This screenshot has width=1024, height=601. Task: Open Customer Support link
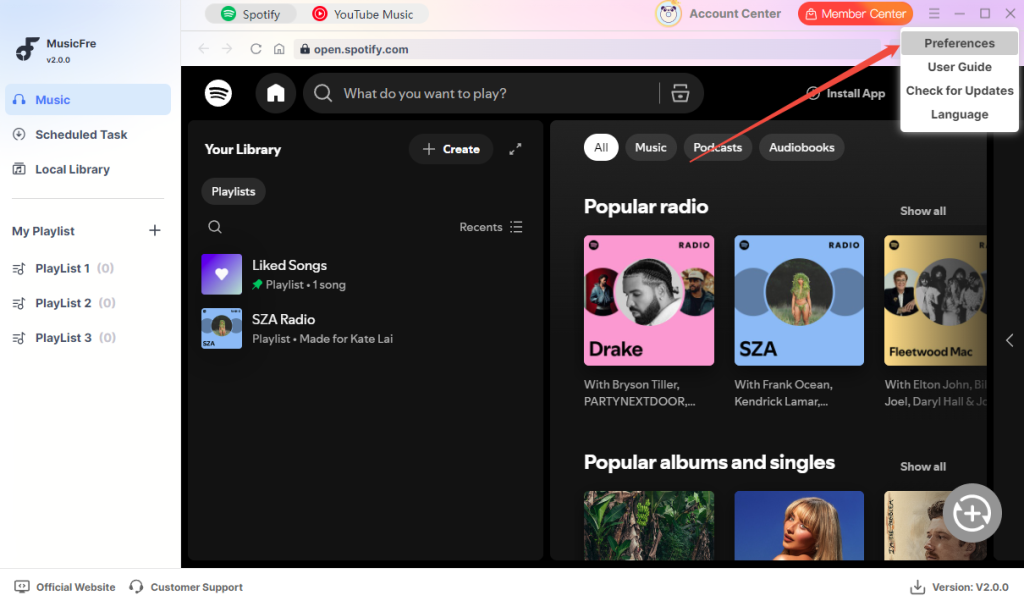185,587
